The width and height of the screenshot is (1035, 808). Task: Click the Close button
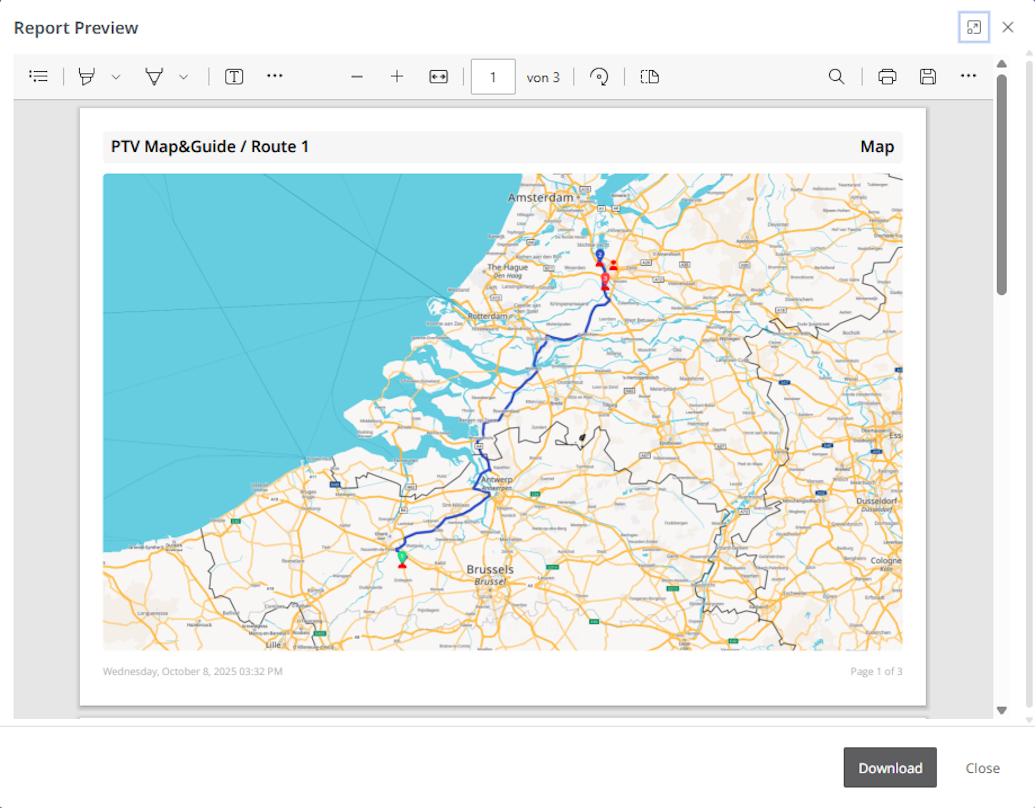click(x=982, y=767)
